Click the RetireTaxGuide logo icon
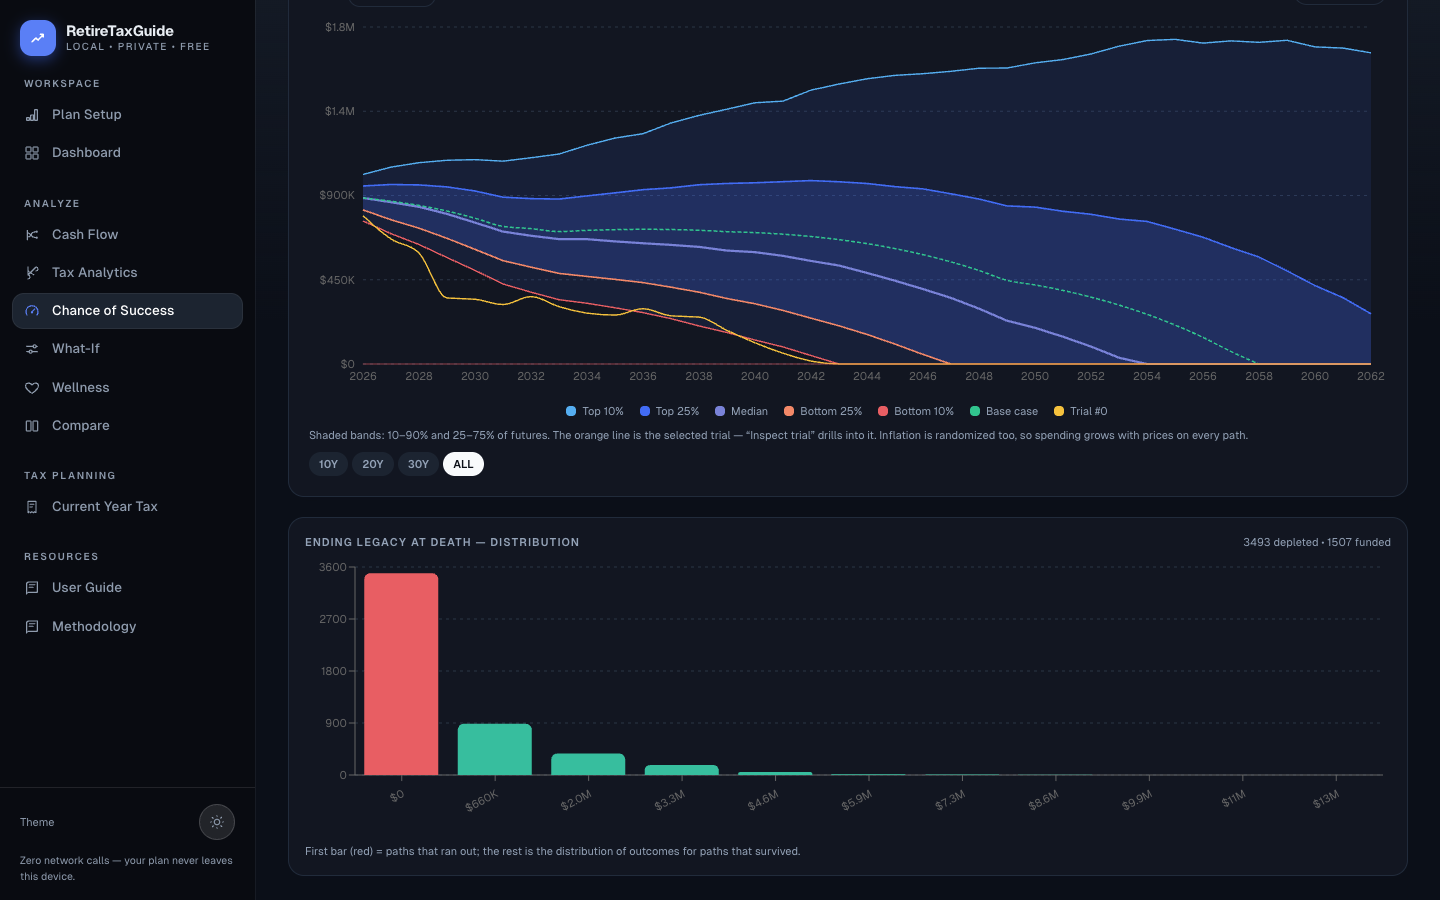 38,38
